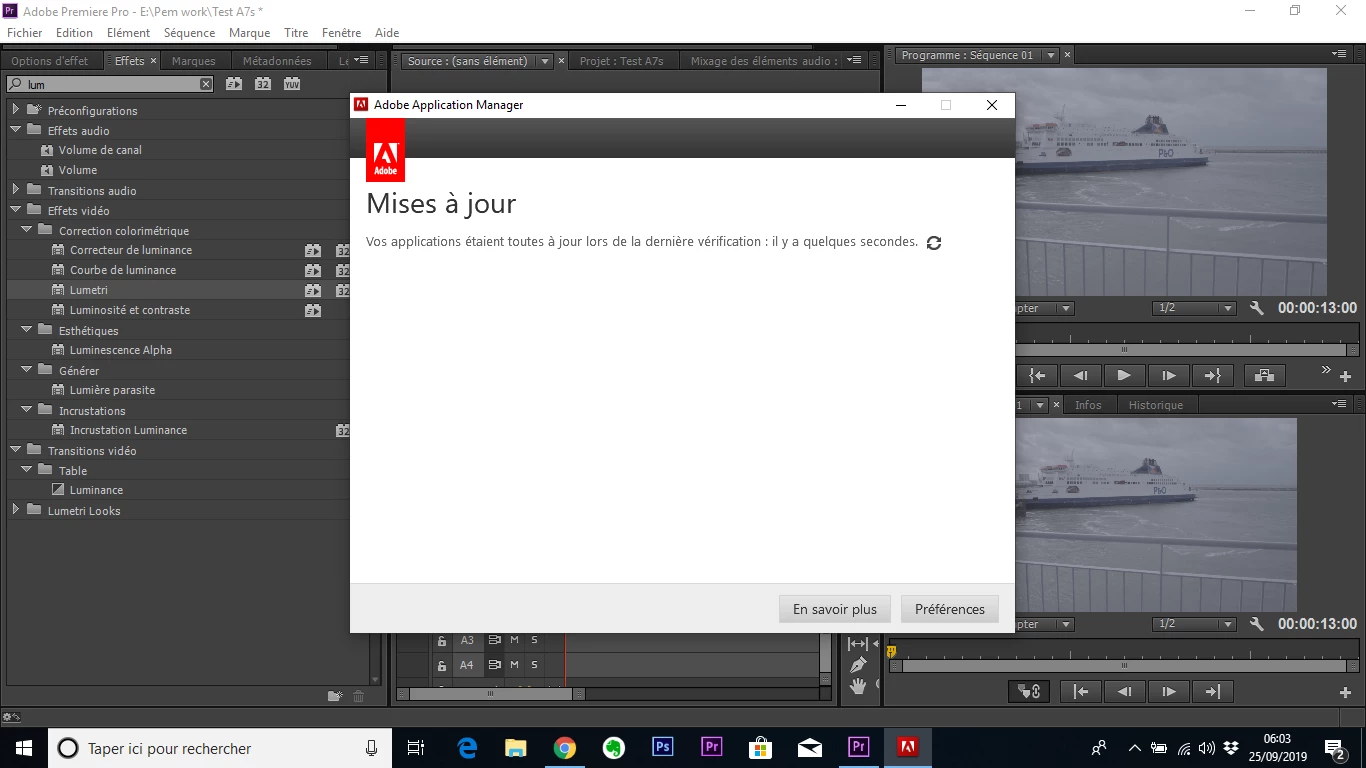Select the Slip tool
The image size is (1366, 768).
[x=858, y=644]
